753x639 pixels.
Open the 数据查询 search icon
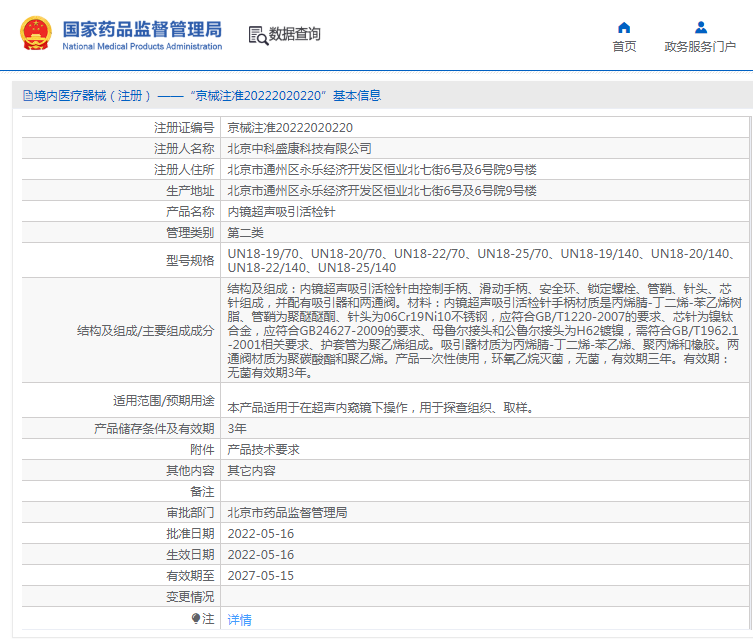coord(258,36)
